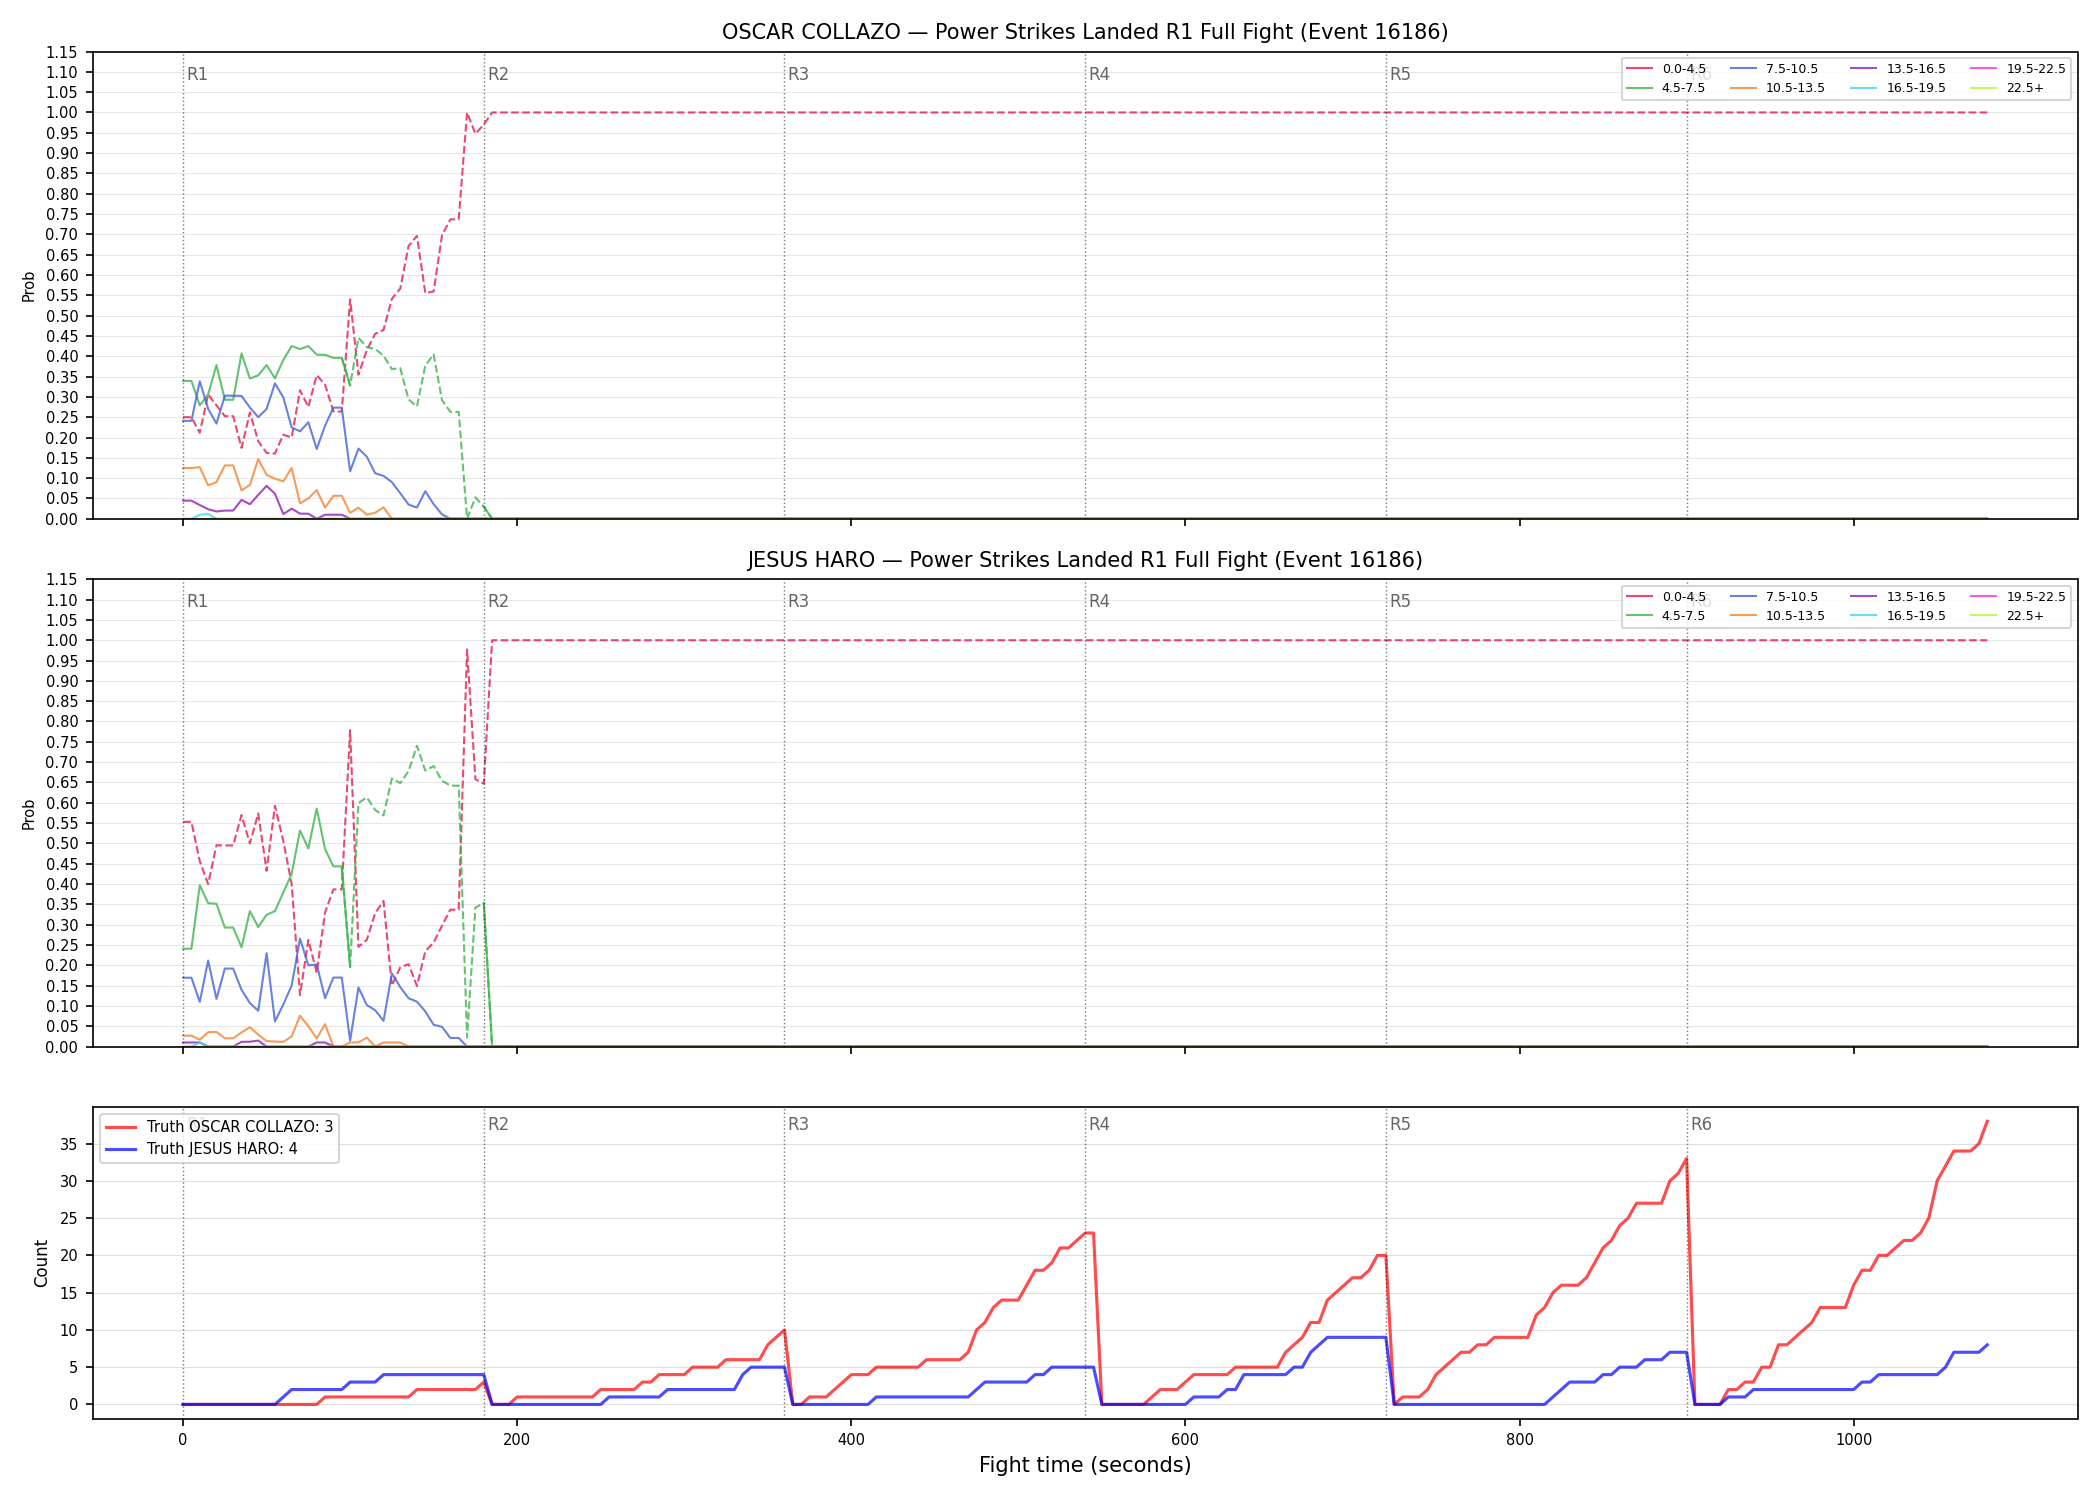Click the R4 round label in the Count chart
Image resolution: width=2100 pixels, height=1500 pixels.
pos(1099,1124)
